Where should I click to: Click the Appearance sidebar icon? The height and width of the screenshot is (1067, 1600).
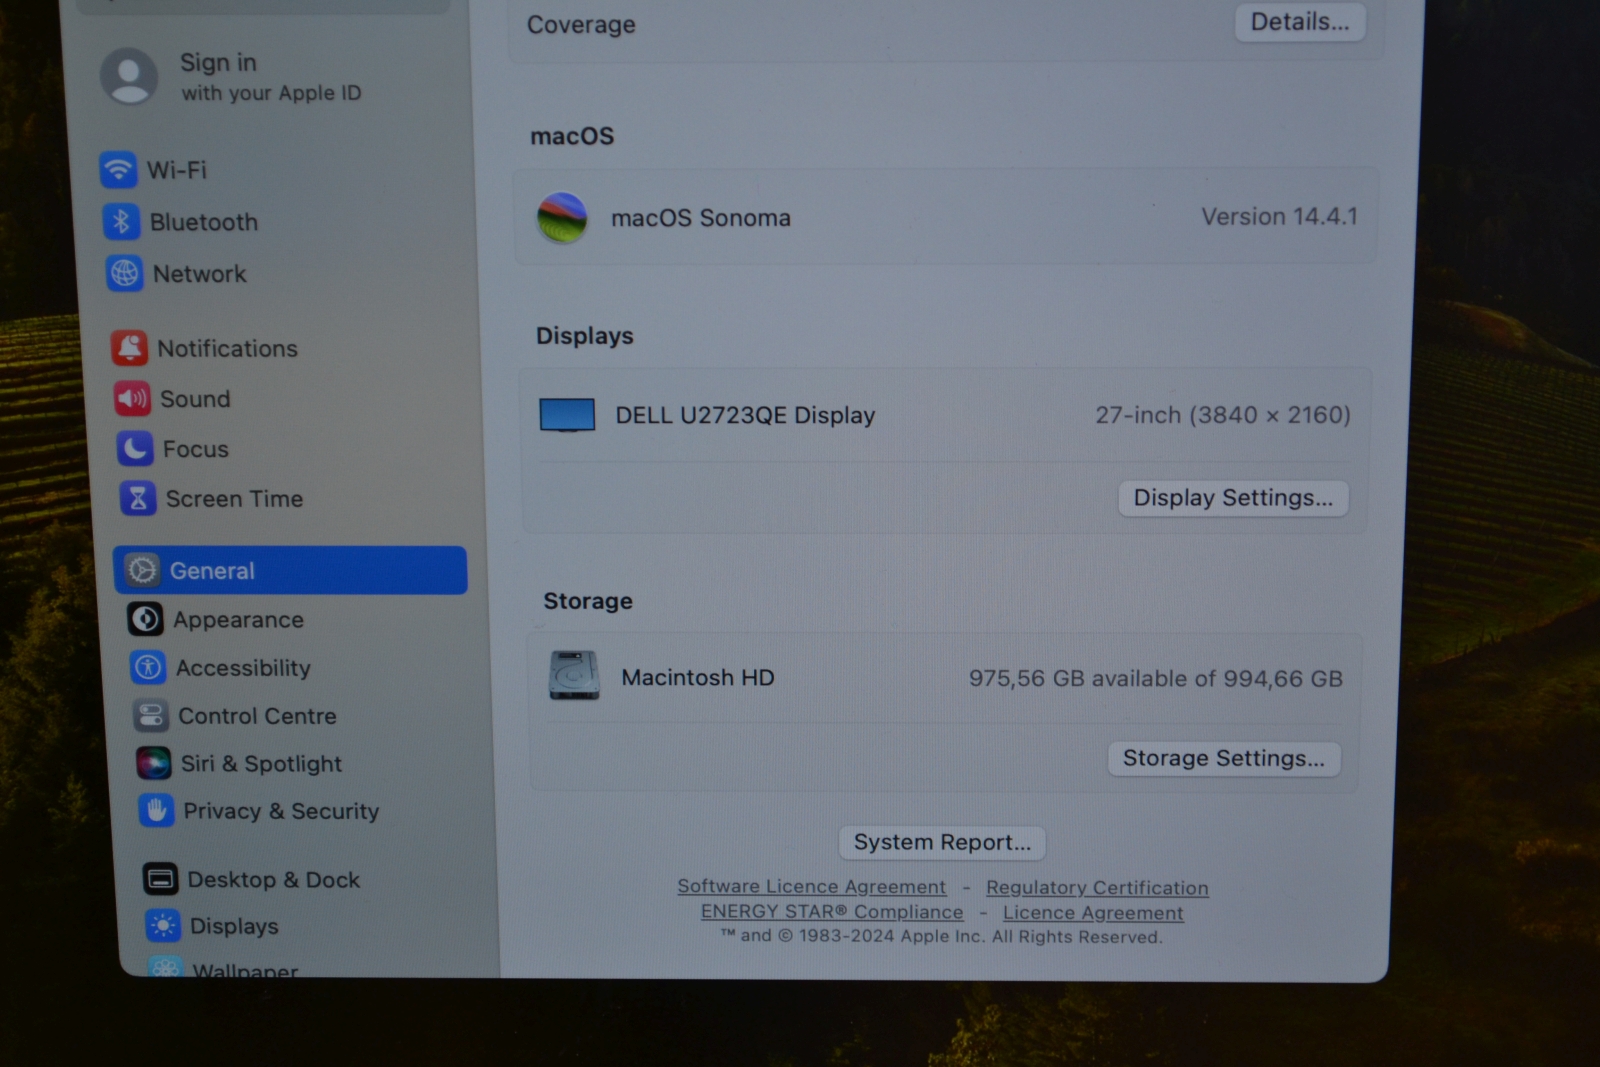click(146, 619)
